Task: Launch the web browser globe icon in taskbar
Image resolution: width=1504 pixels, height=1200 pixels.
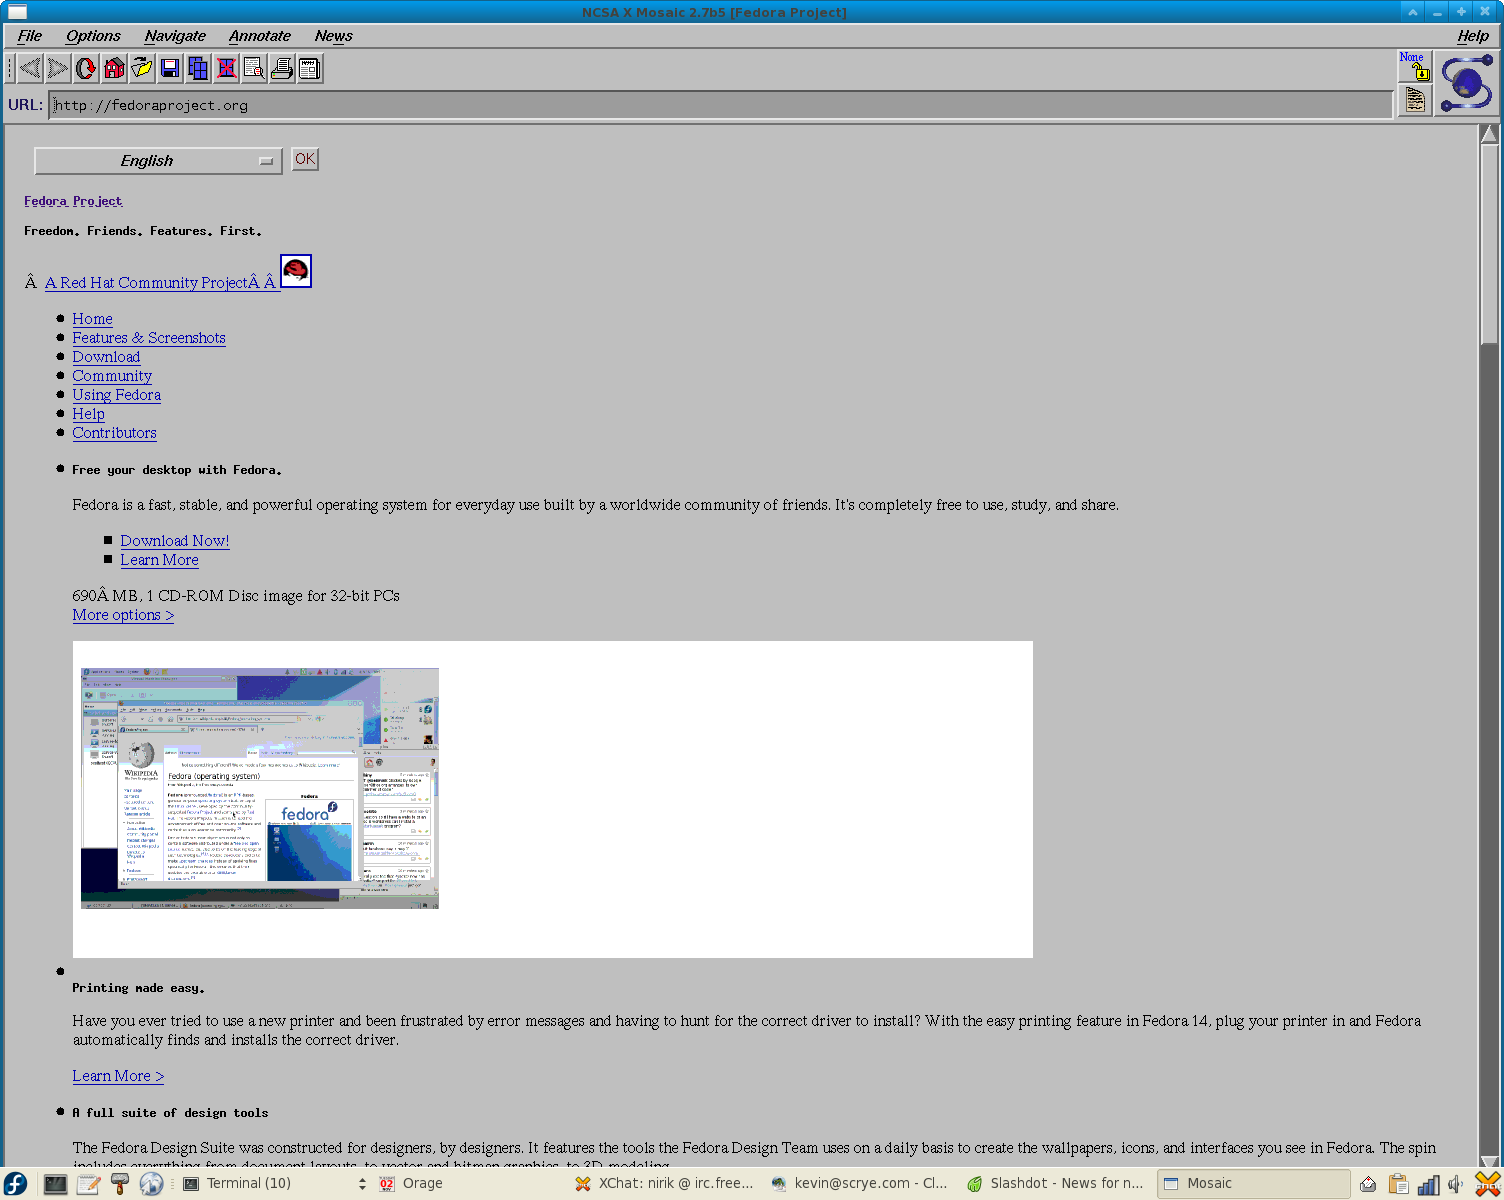Action: point(151,1184)
